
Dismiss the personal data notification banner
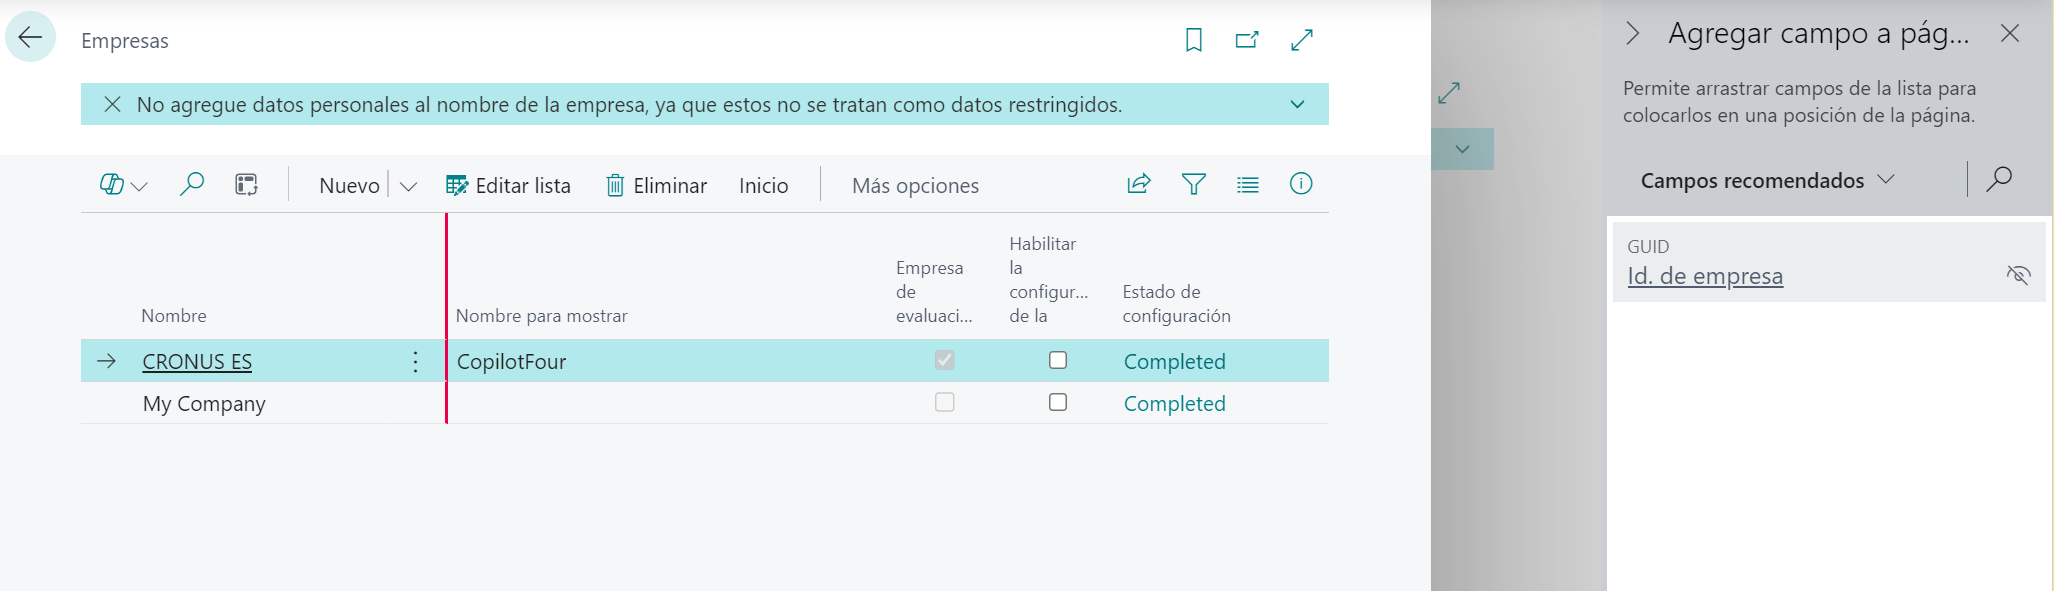pos(113,104)
